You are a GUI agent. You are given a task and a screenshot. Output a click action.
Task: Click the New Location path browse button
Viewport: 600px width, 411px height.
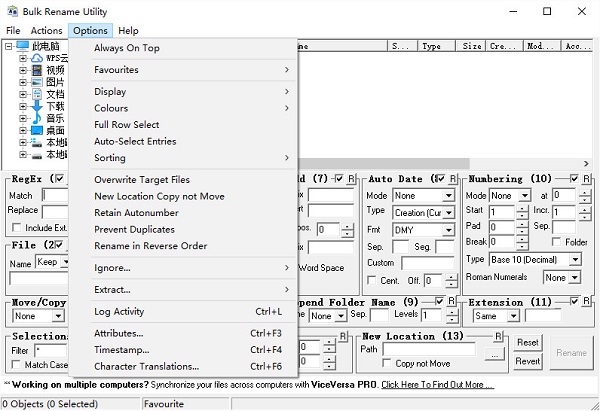pyautogui.click(x=495, y=355)
